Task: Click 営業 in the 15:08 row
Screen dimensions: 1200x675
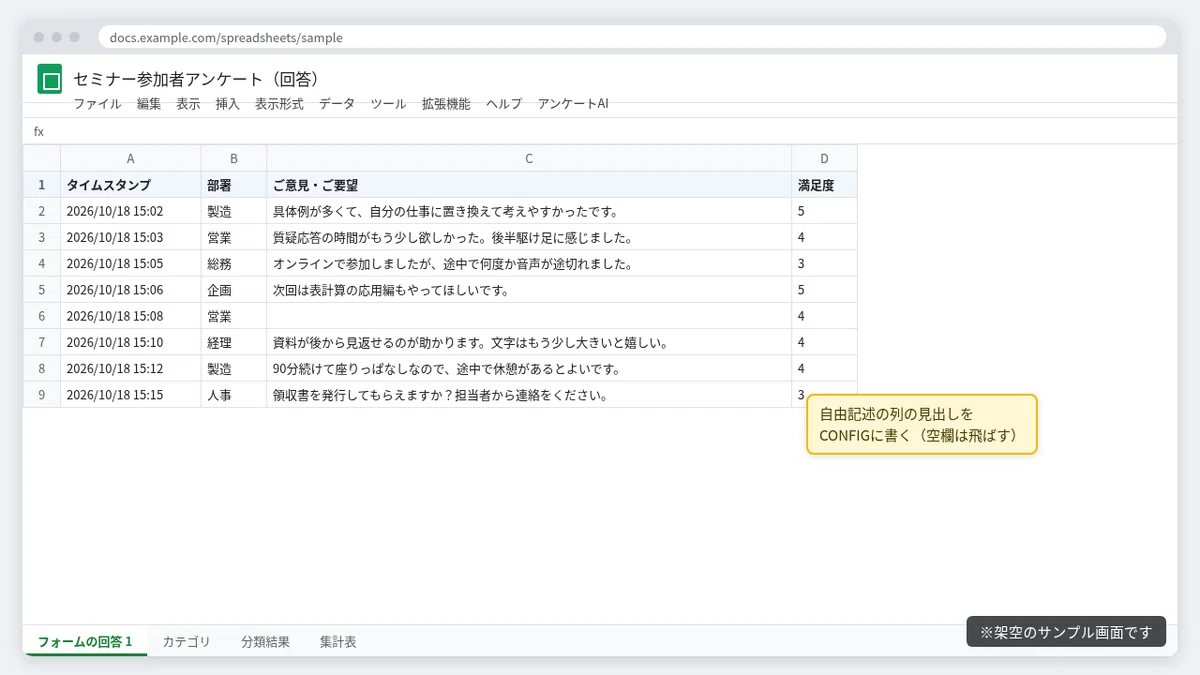Action: (234, 316)
